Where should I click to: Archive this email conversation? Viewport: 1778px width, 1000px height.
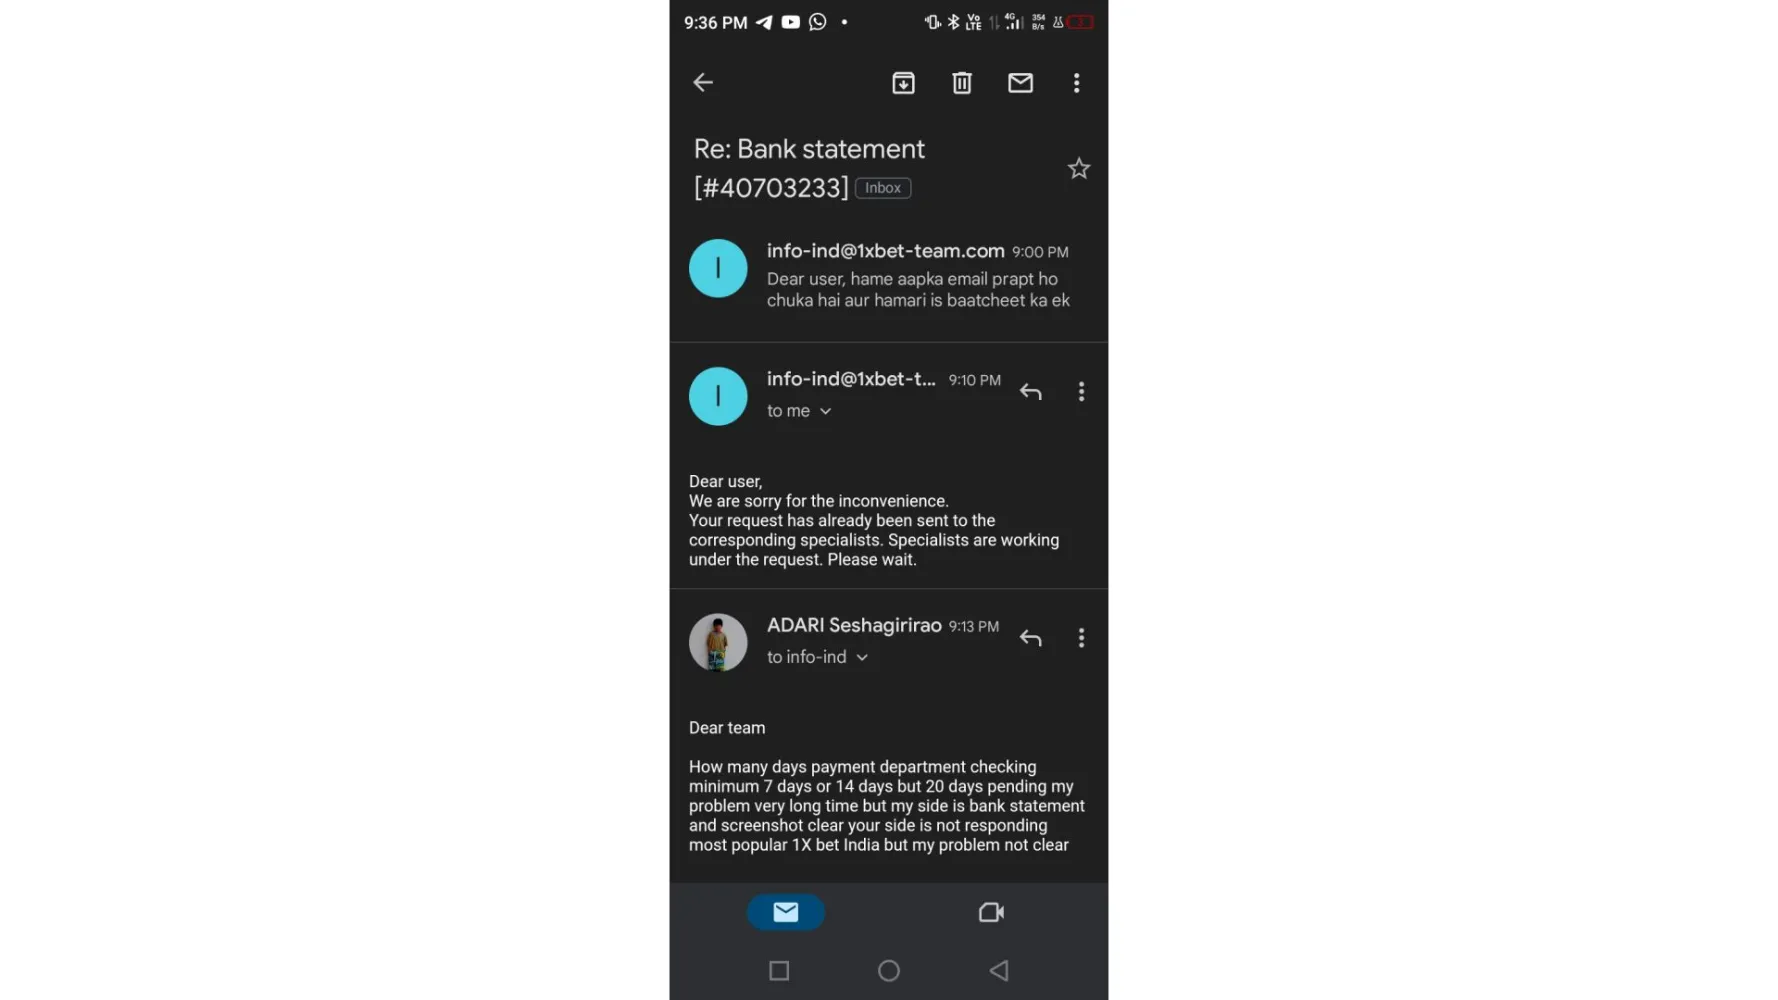tap(903, 83)
